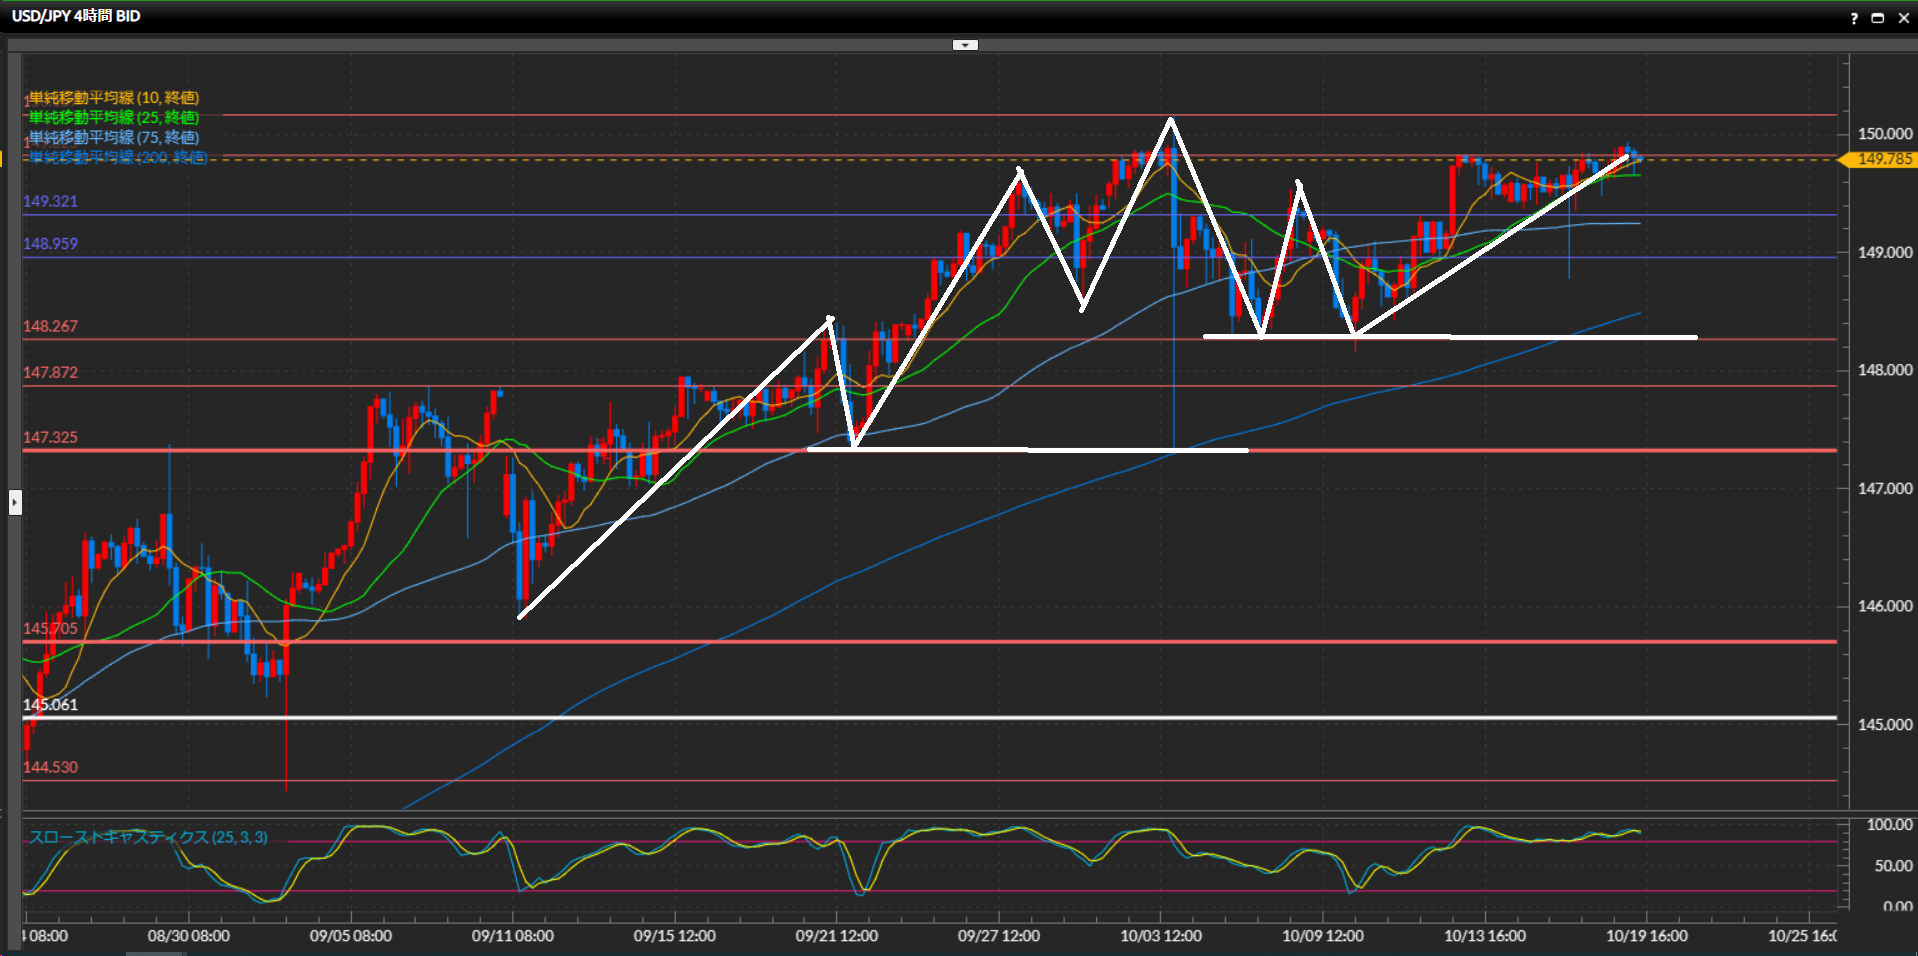Close the USD/JPY chart window
This screenshot has width=1918, height=956.
[x=1903, y=18]
